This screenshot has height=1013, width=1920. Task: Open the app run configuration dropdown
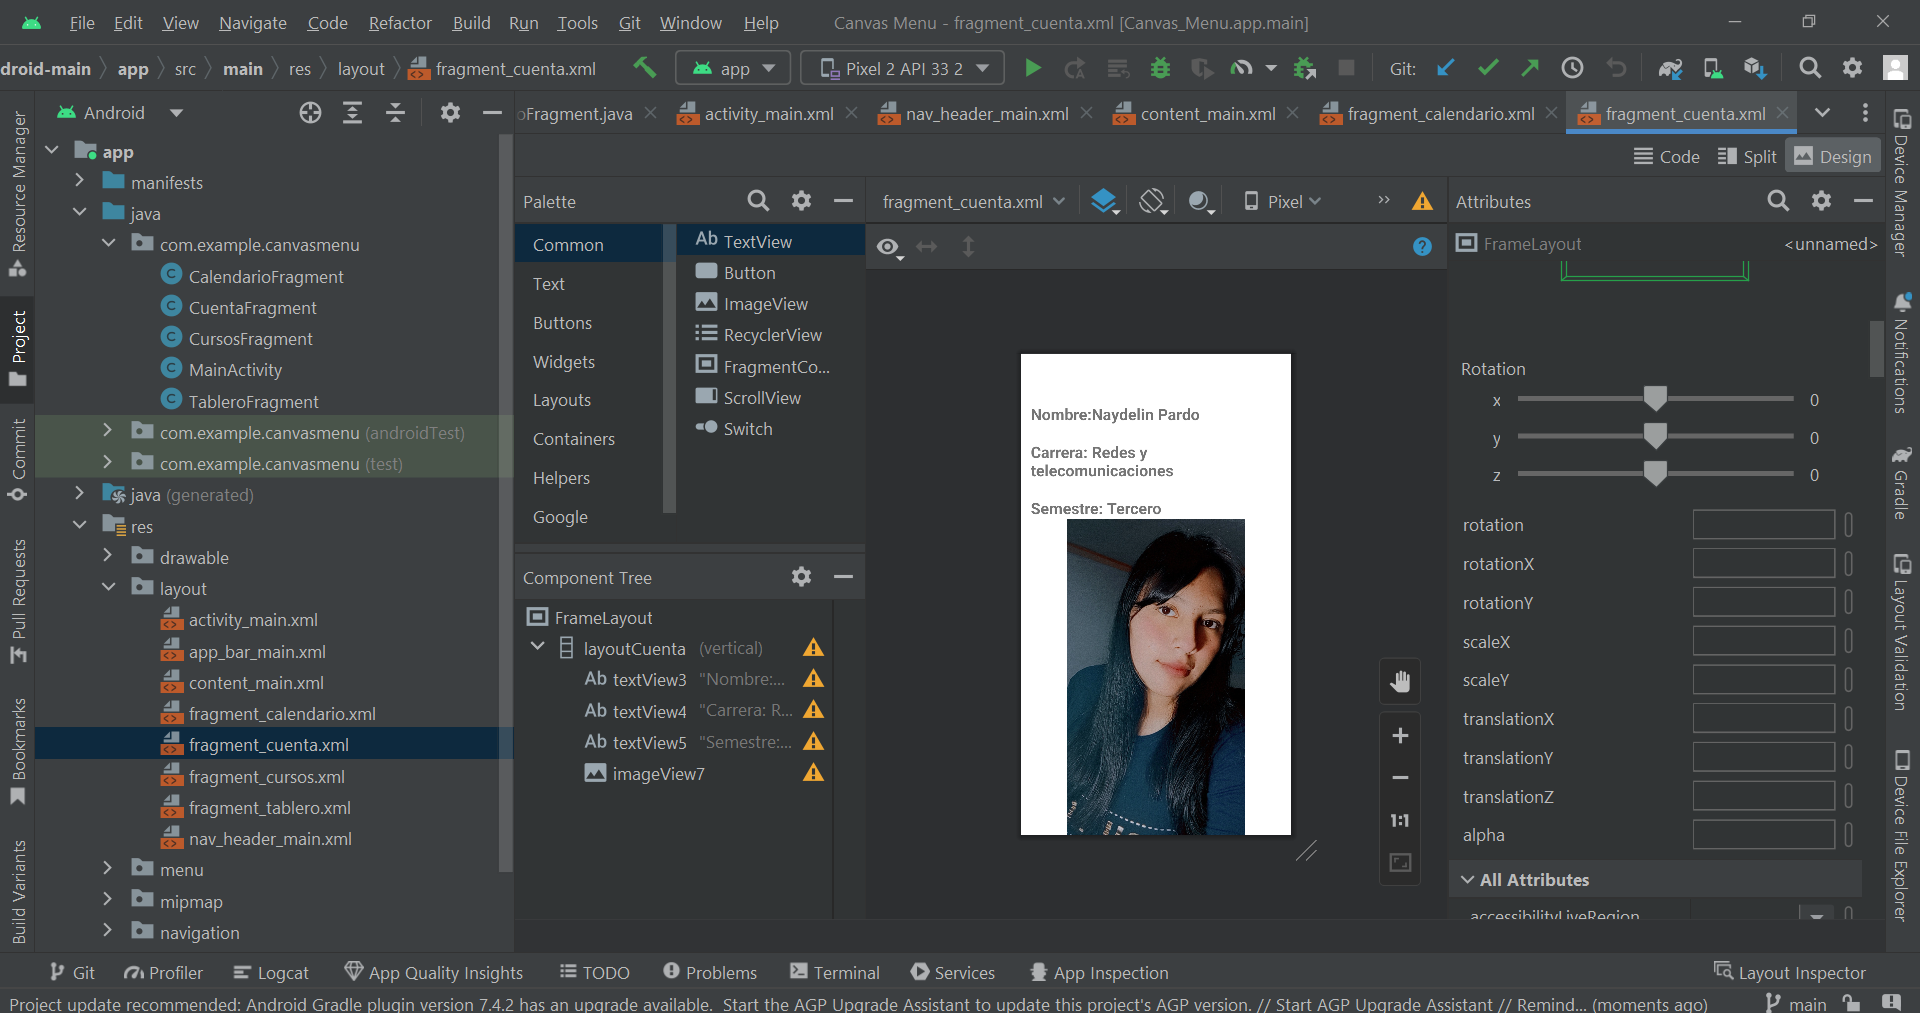(x=733, y=67)
